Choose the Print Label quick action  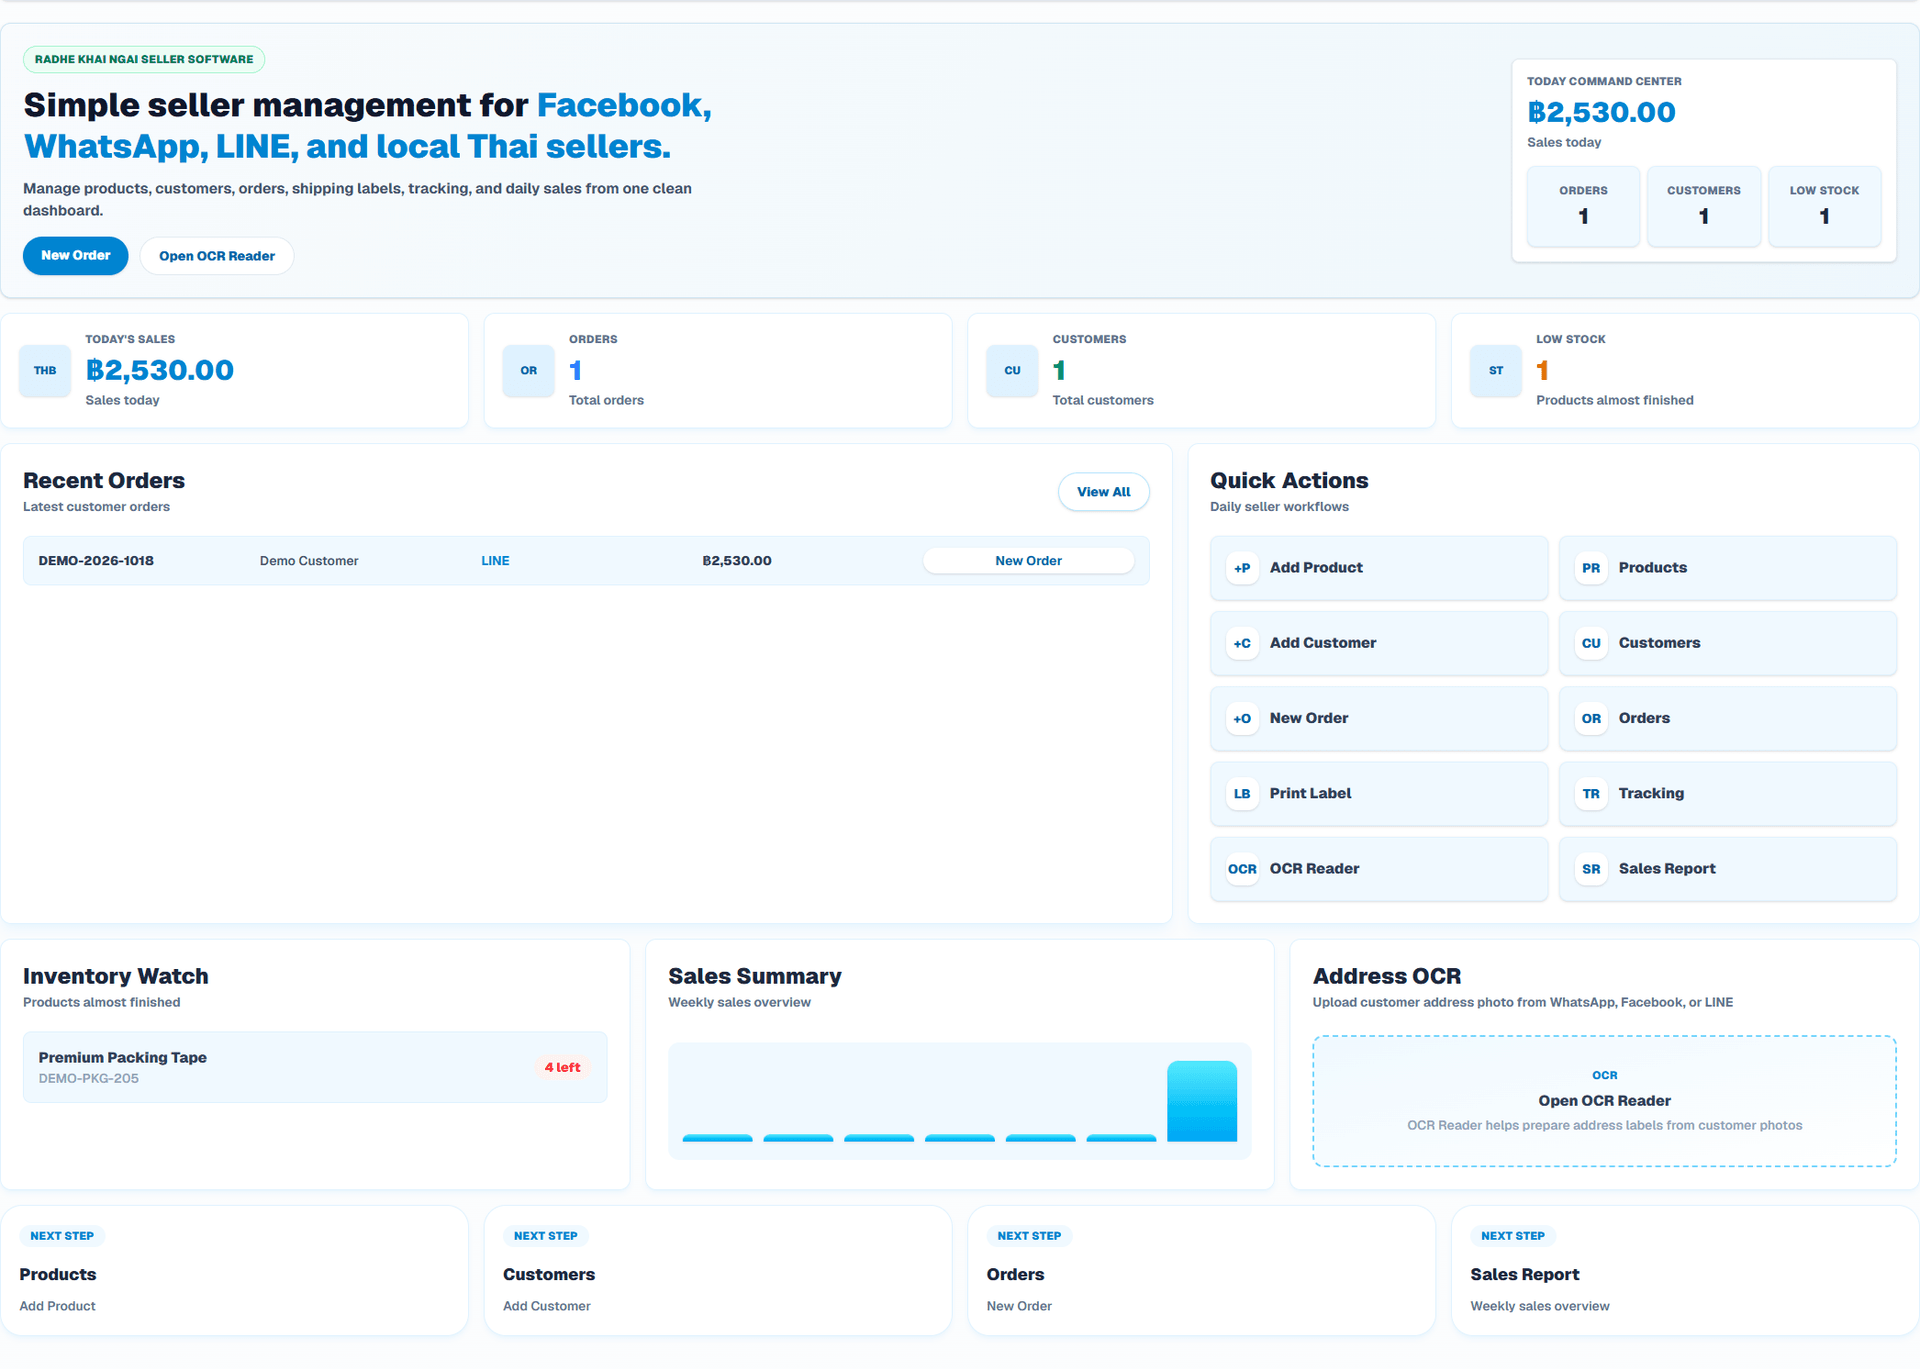(1379, 794)
